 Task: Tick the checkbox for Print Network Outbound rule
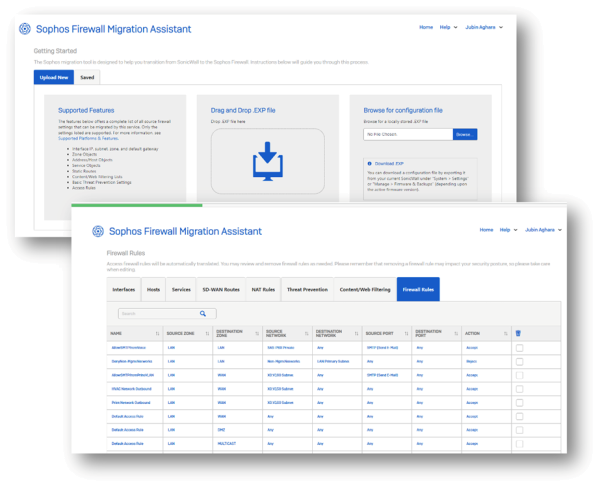coord(519,403)
